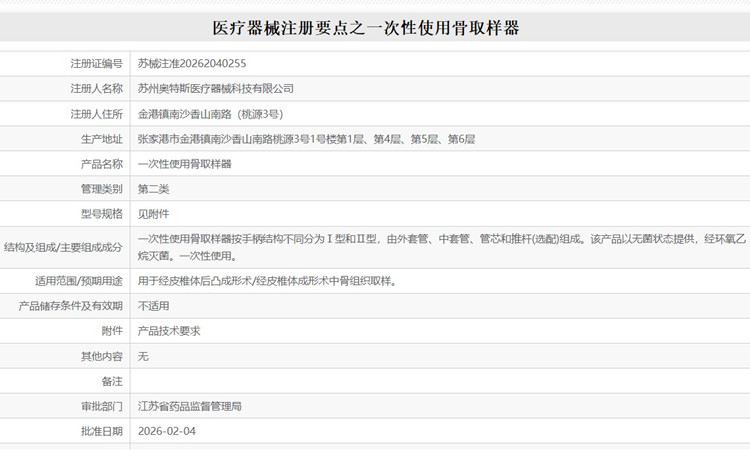The height and width of the screenshot is (457, 750).
Task: Click the 见附件 value
Action: (154, 213)
